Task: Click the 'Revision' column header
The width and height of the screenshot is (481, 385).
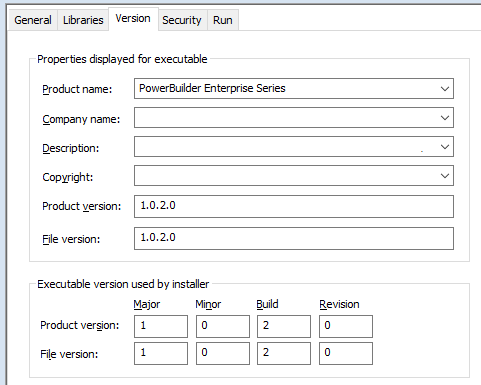Action: 339,304
